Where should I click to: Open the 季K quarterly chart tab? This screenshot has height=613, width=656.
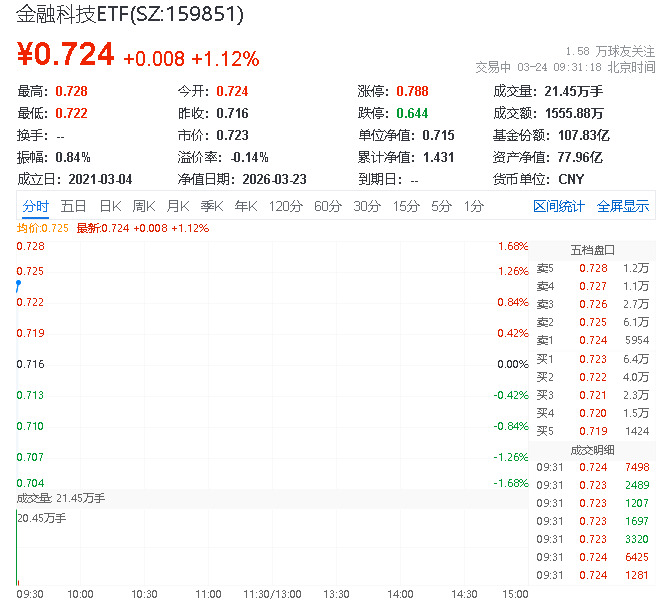pyautogui.click(x=211, y=206)
